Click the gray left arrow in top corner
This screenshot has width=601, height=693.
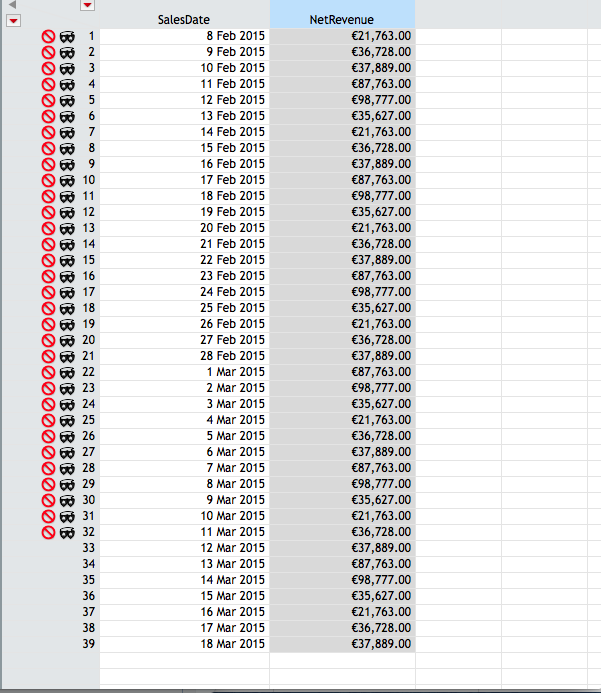tap(12, 5)
